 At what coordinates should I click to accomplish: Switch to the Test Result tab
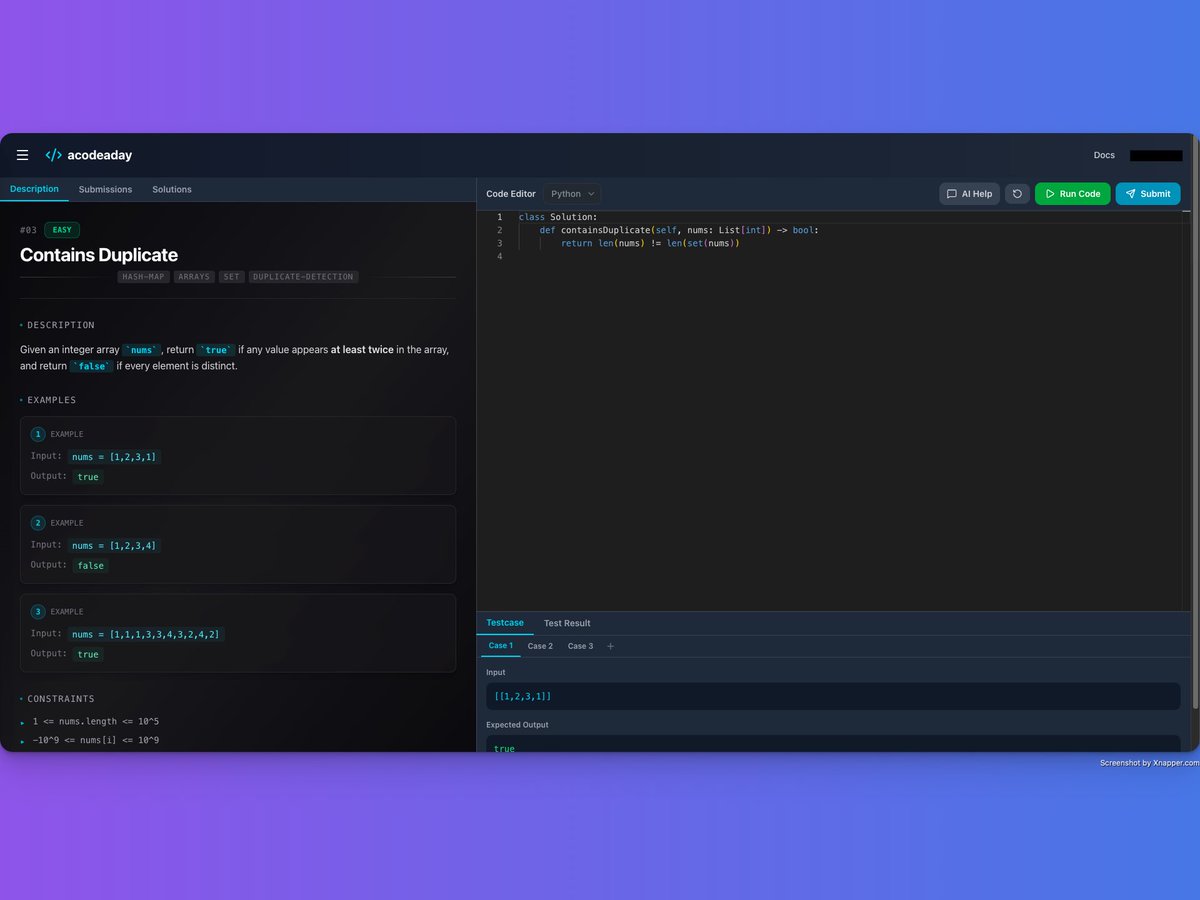566,623
